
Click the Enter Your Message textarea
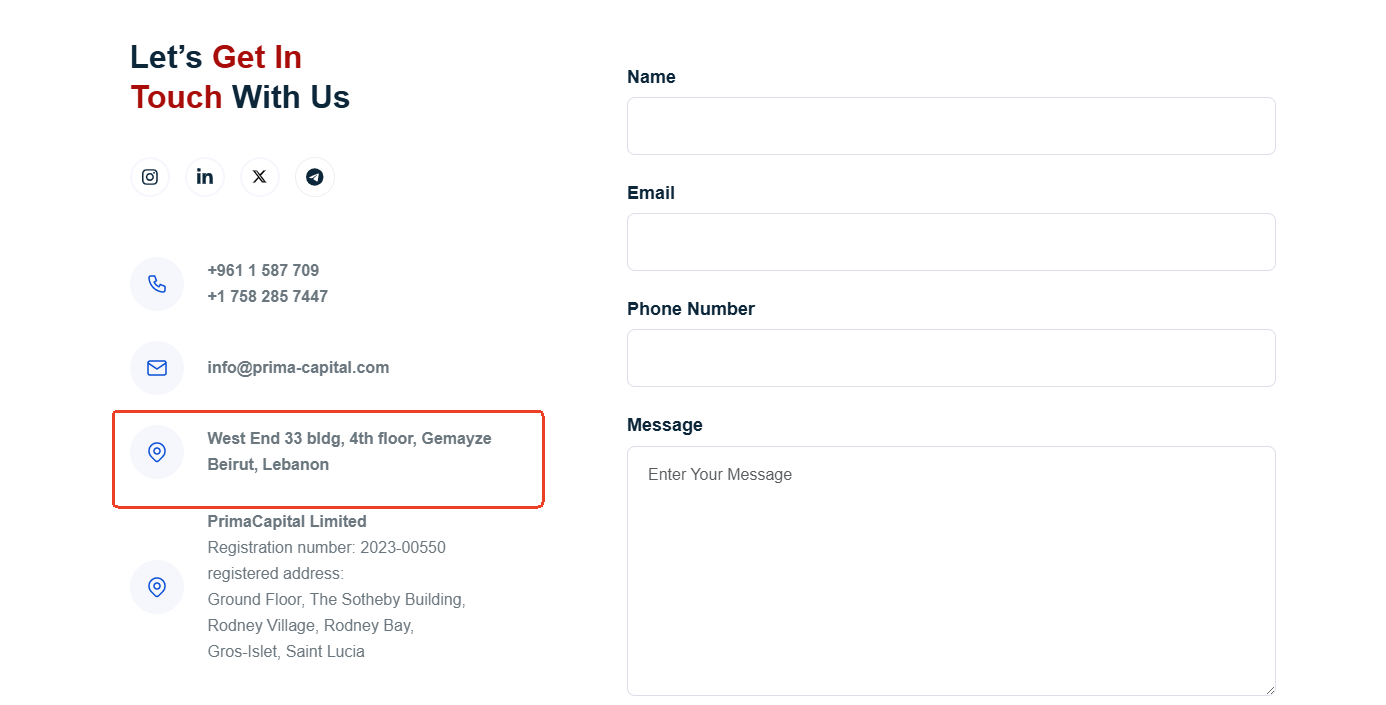tap(951, 570)
